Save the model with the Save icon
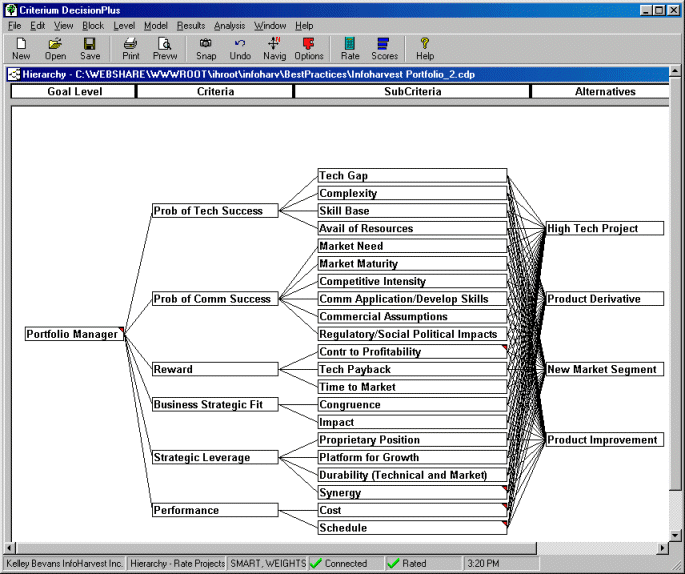The width and height of the screenshot is (685, 574). coord(90,48)
